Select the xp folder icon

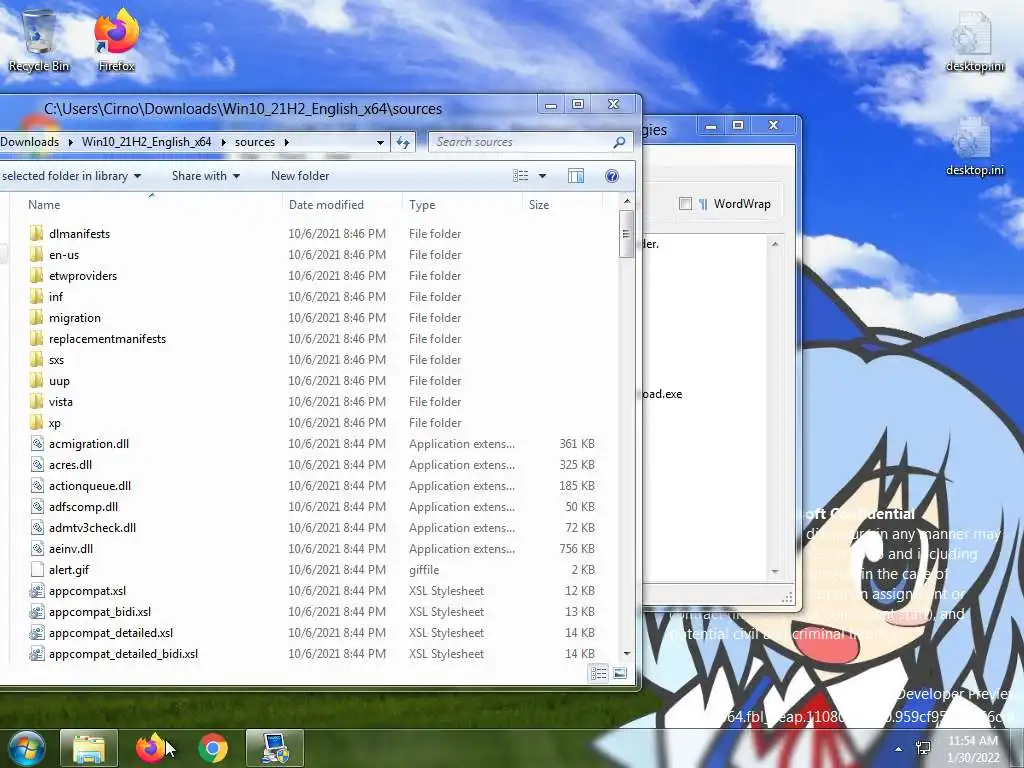pyautogui.click(x=37, y=423)
